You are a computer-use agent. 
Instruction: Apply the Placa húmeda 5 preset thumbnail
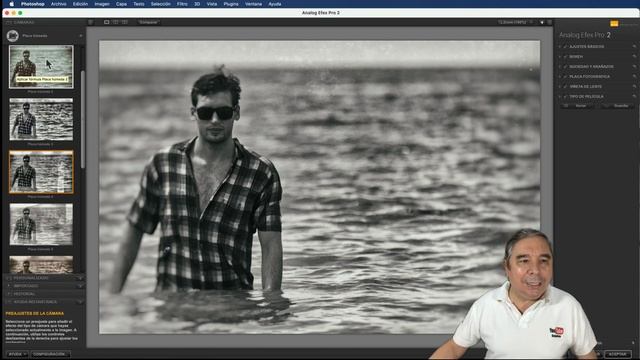[41, 224]
